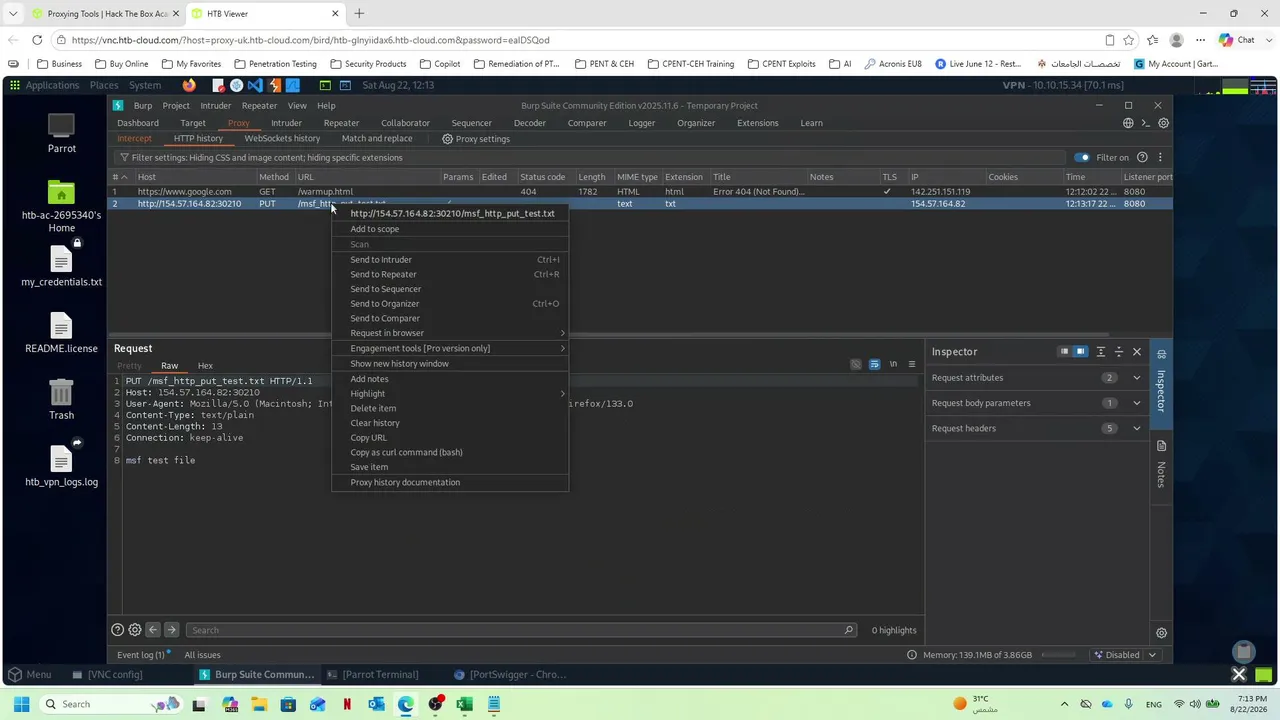Open the Decoder main tab

tap(530, 123)
